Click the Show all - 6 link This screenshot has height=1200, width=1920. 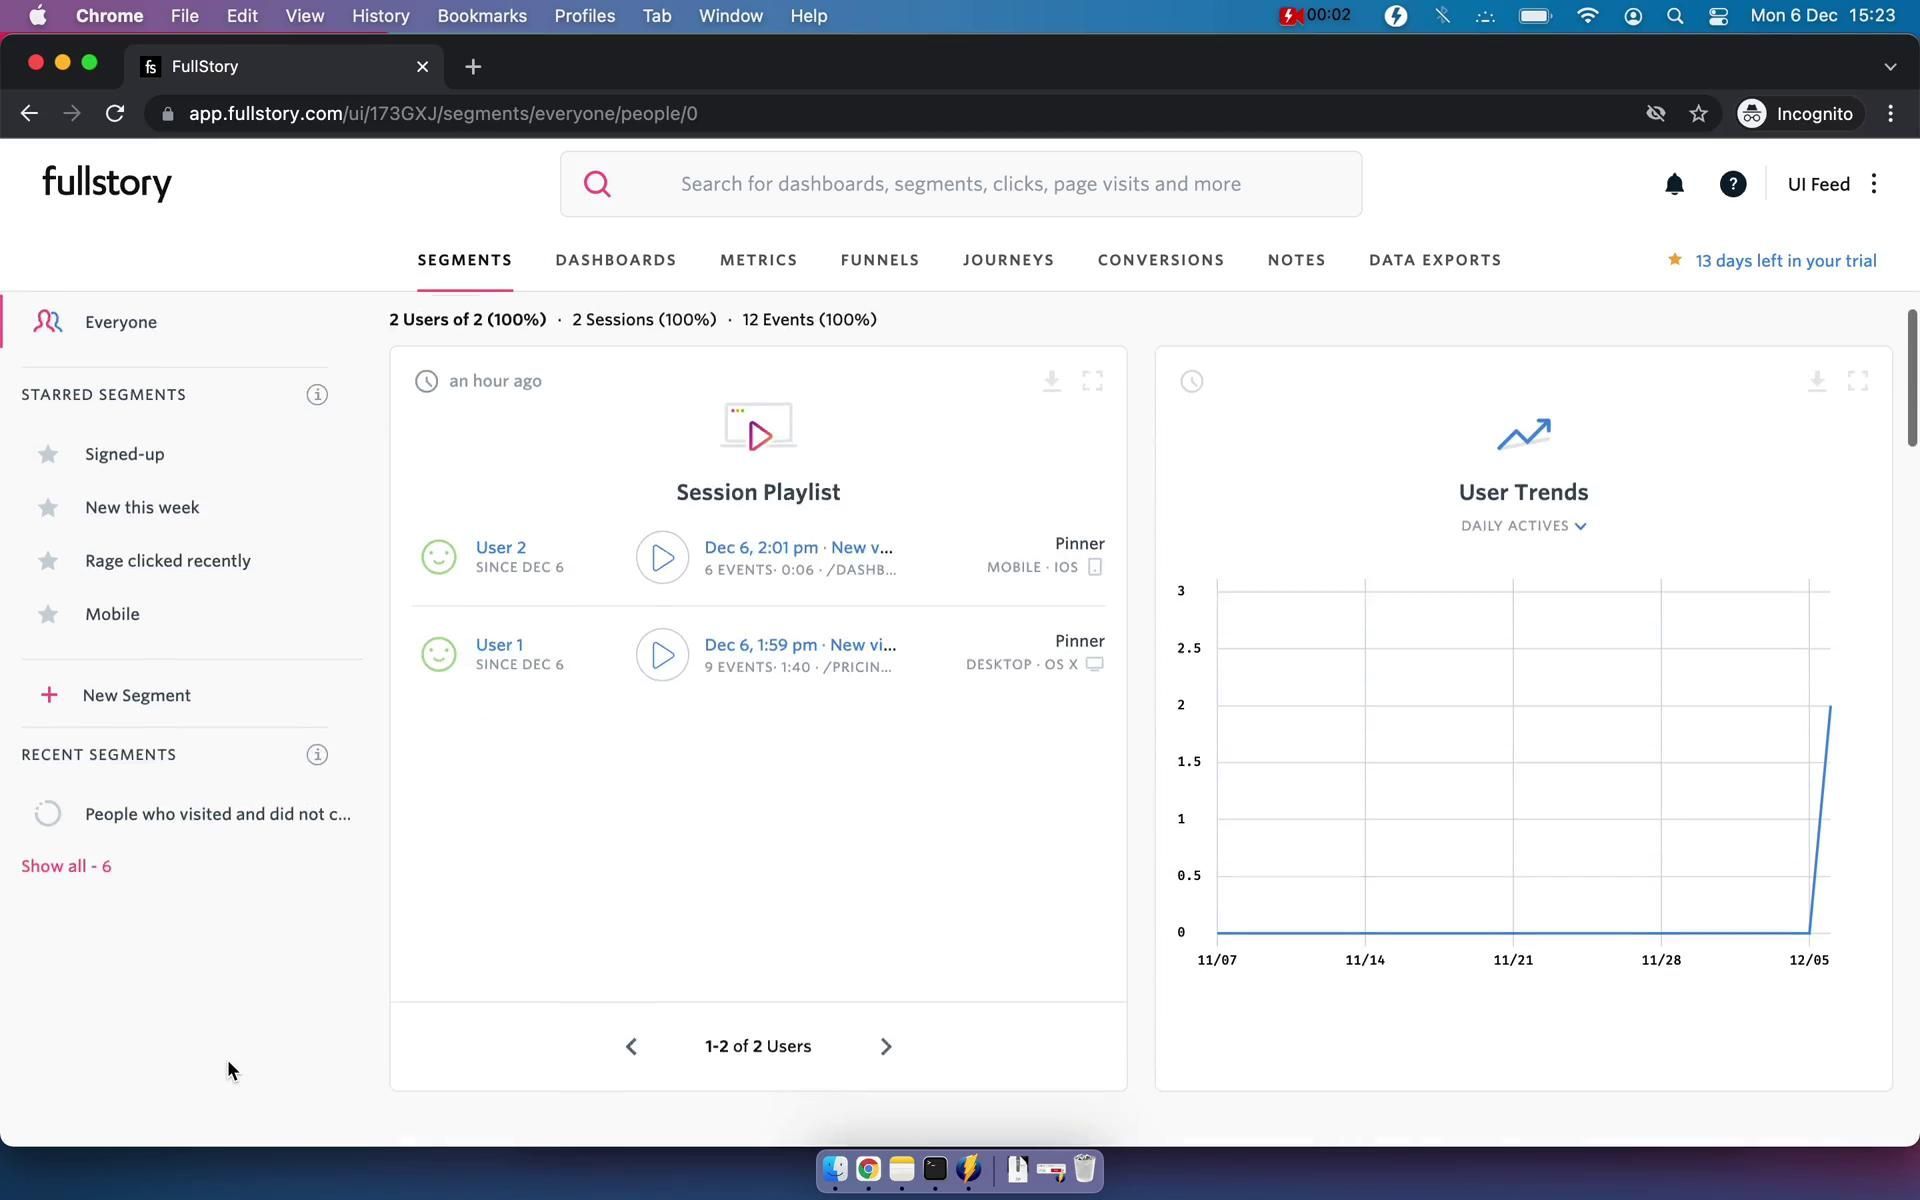(x=66, y=867)
